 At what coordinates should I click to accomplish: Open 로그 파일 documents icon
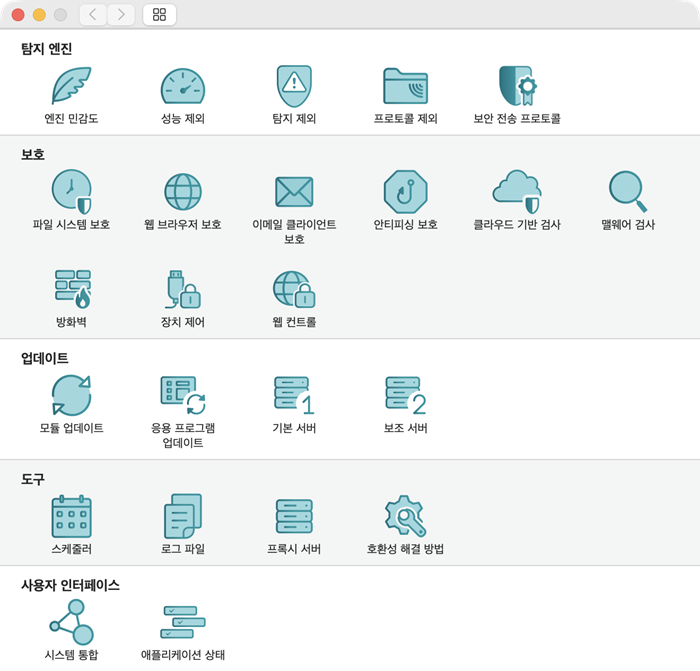(183, 517)
